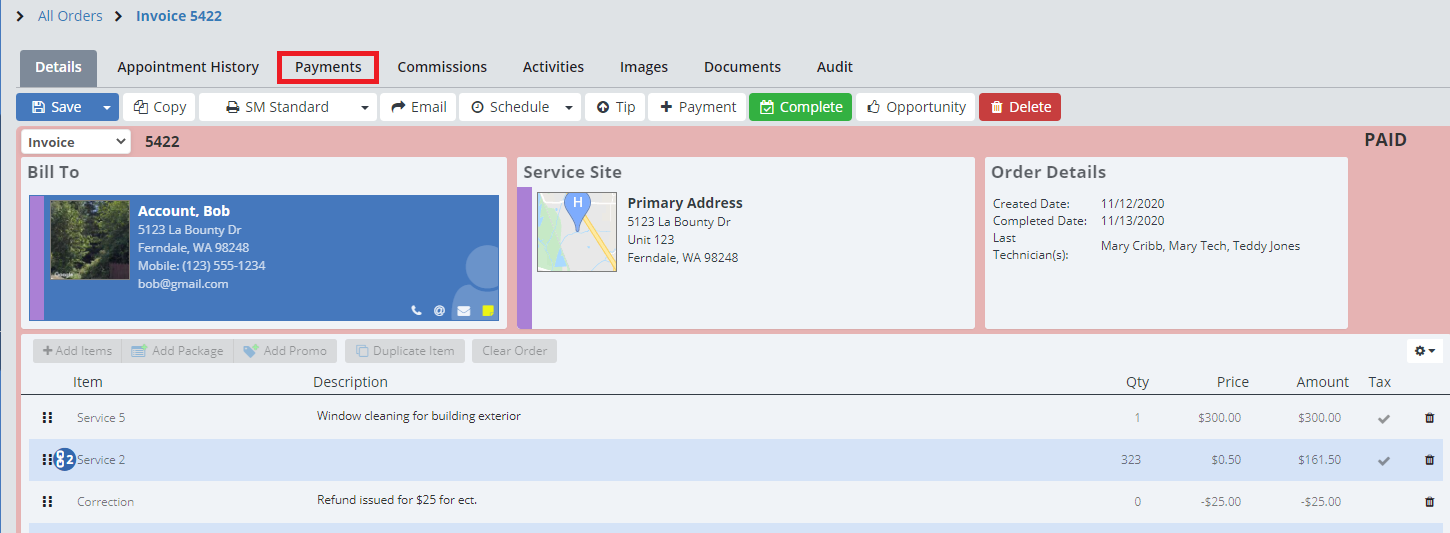Click the phone icon on Bob's account card
1450x533 pixels.
pyautogui.click(x=416, y=311)
